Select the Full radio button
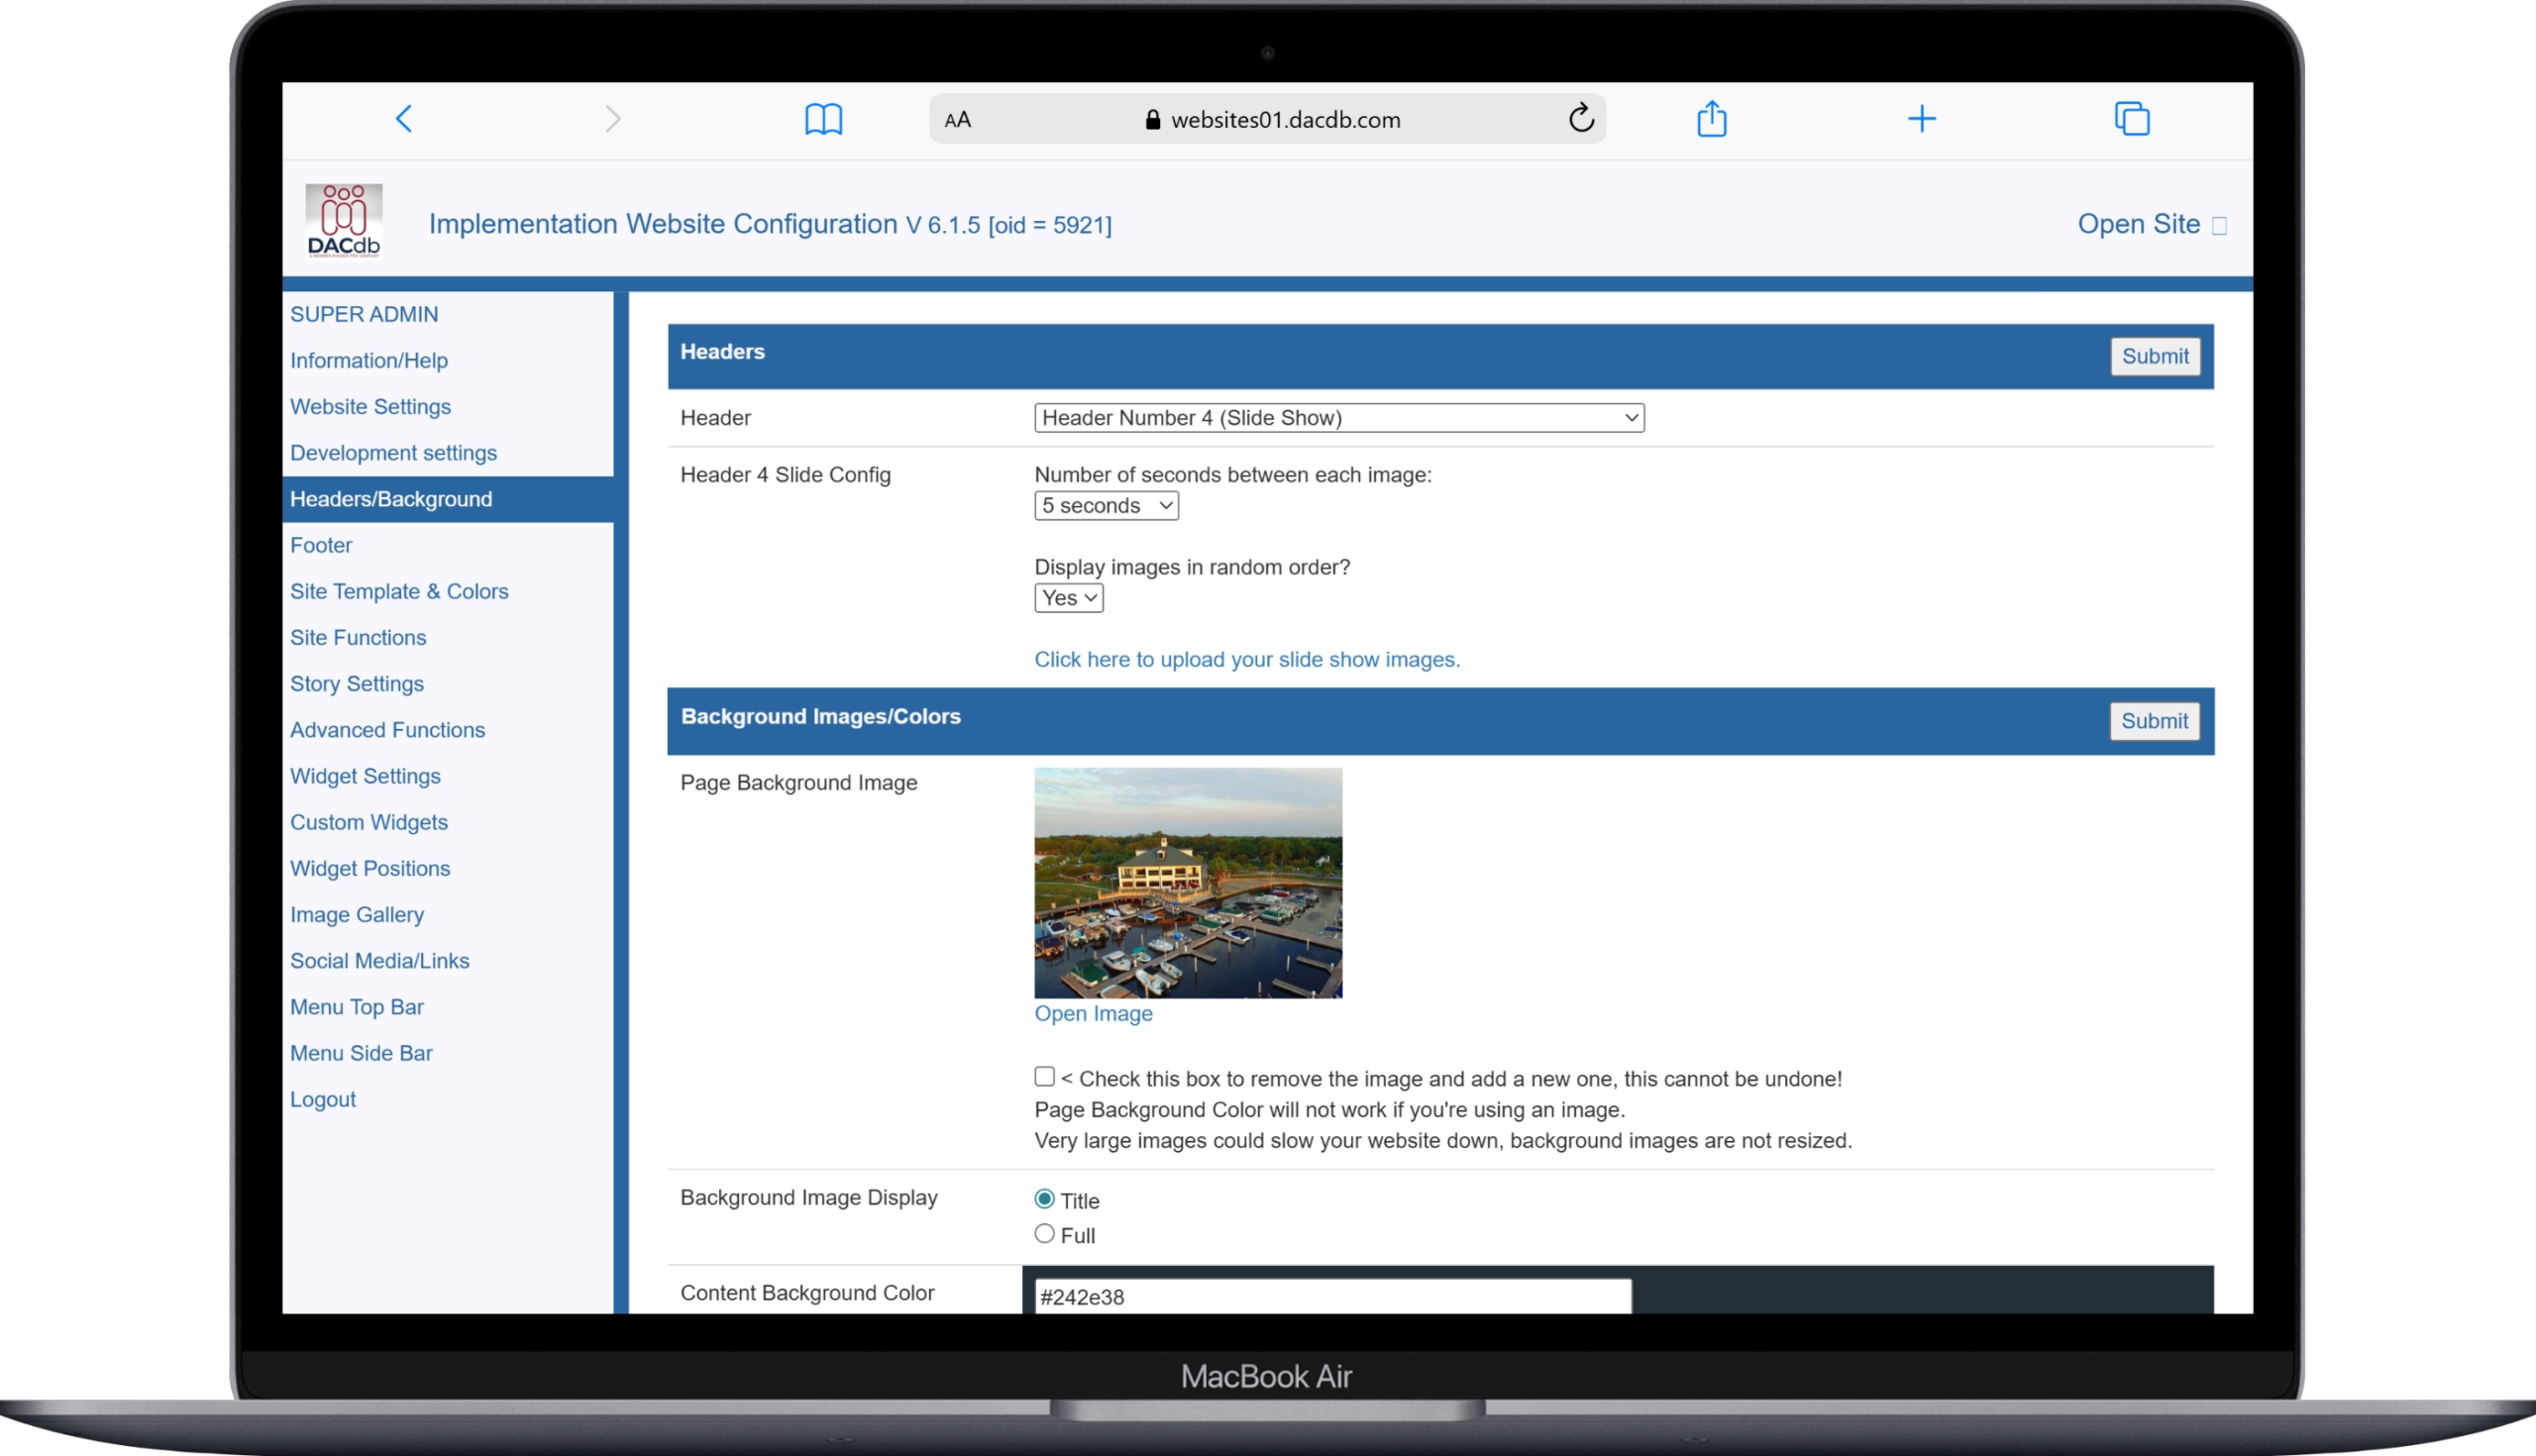The image size is (2536, 1456). tap(1044, 1233)
